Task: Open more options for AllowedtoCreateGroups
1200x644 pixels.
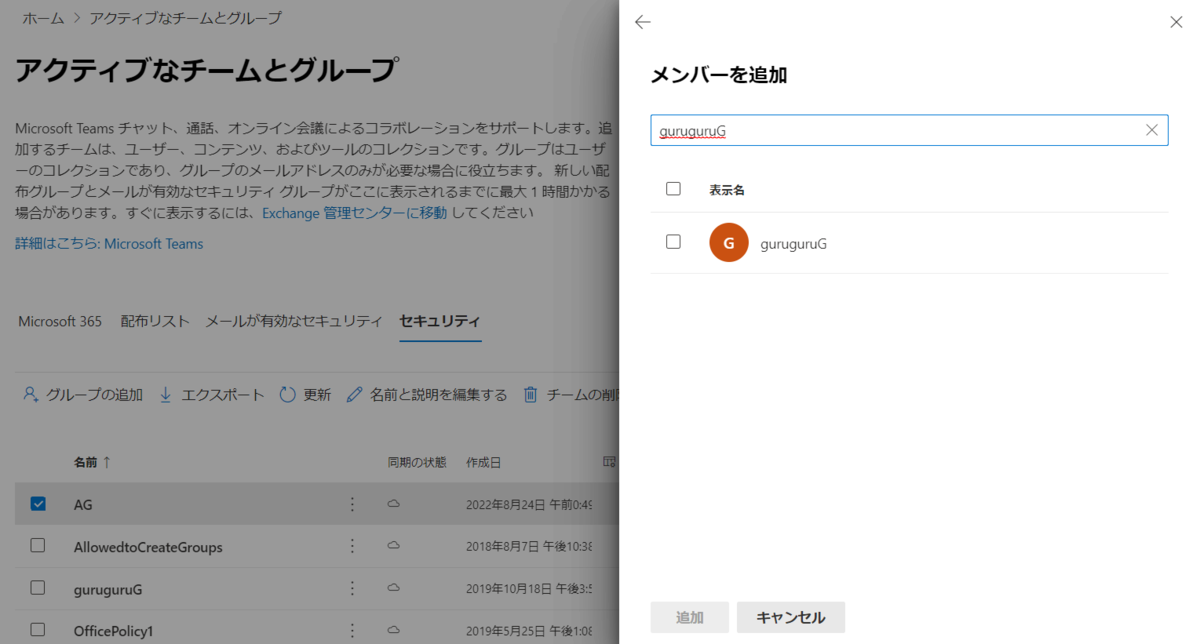Action: point(352,547)
